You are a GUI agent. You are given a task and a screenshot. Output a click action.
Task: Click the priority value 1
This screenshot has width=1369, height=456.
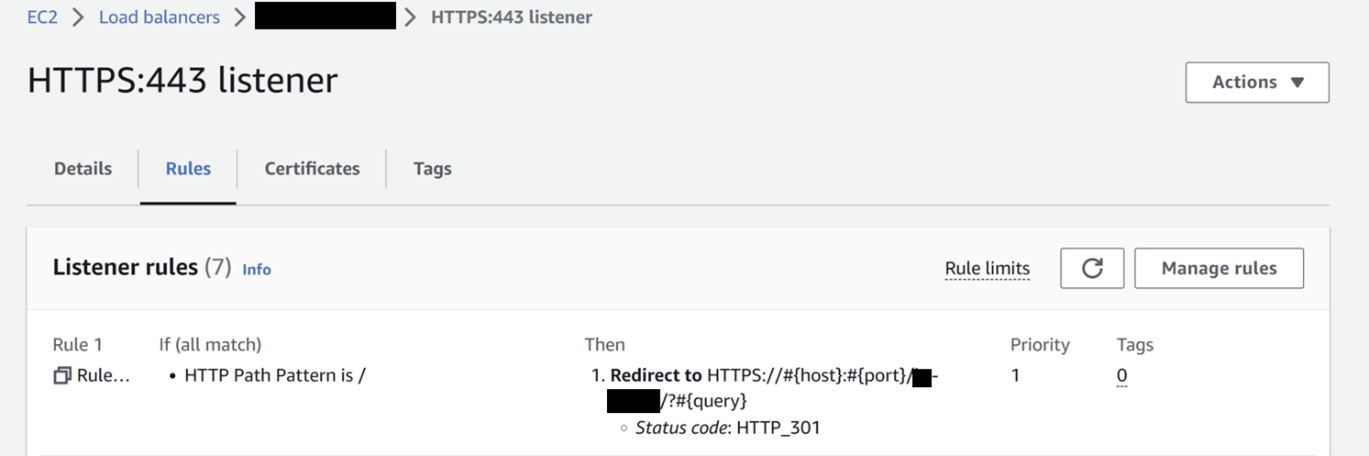(x=1015, y=376)
